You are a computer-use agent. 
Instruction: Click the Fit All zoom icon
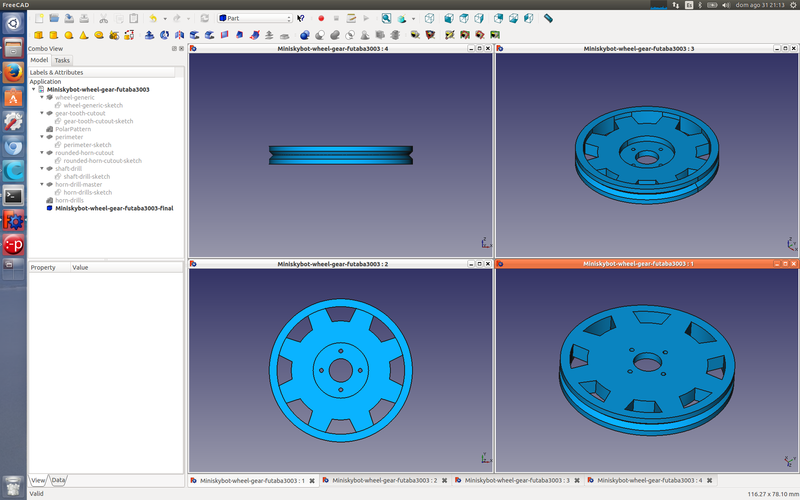point(386,18)
